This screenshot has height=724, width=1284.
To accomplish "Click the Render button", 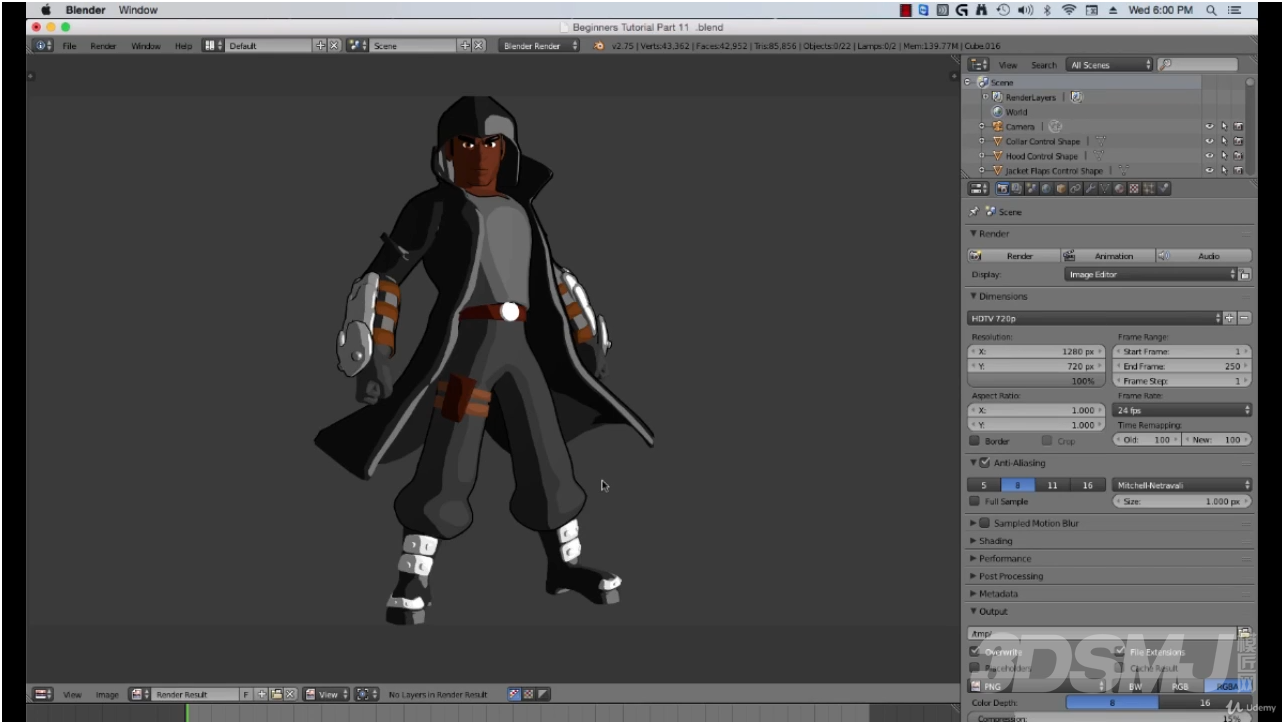I will coord(1012,256).
